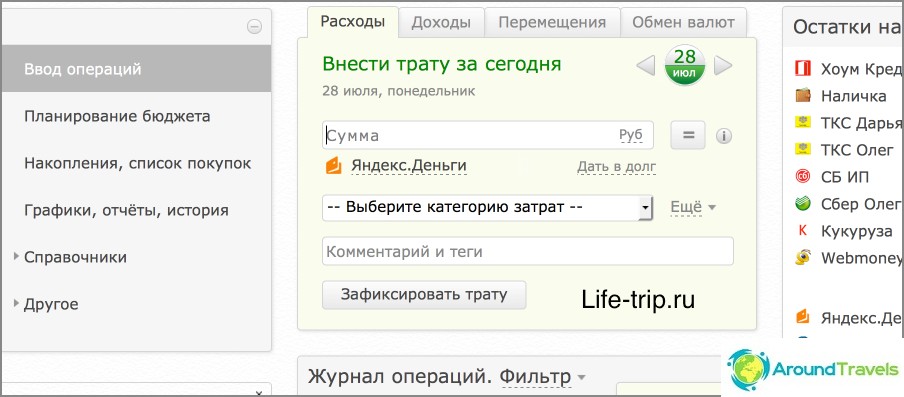
Task: Collapse left menu with minus icon
Action: pyautogui.click(x=254, y=27)
